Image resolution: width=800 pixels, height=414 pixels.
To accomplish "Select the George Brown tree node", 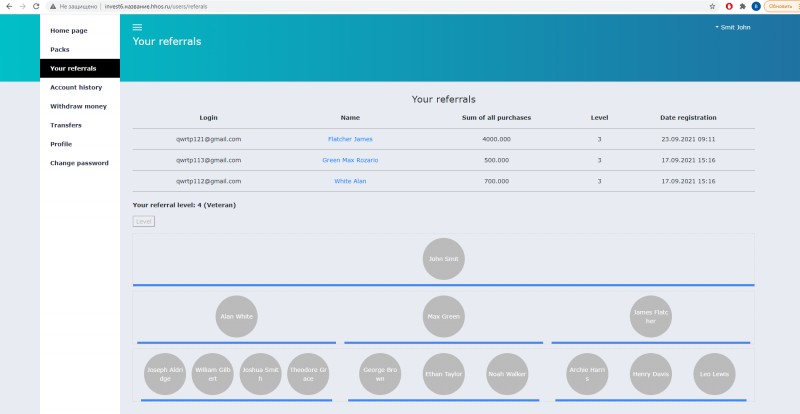I will pyautogui.click(x=380, y=374).
